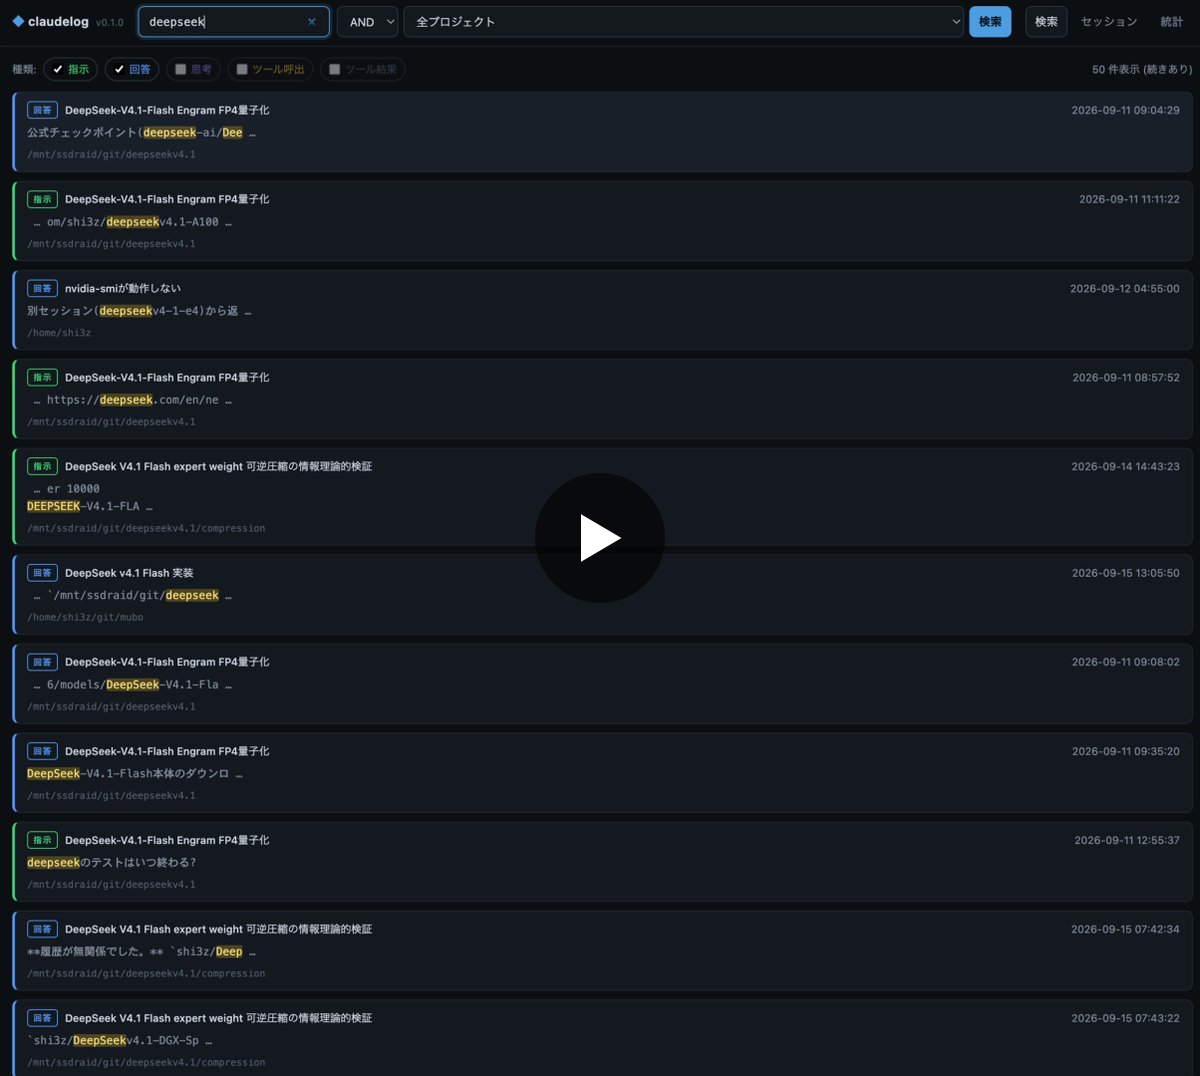Image resolution: width=1200 pixels, height=1076 pixels.
Task: Click the 回答 badge beside DeepSeek v4.1 Flash 実装
Action: coord(42,573)
